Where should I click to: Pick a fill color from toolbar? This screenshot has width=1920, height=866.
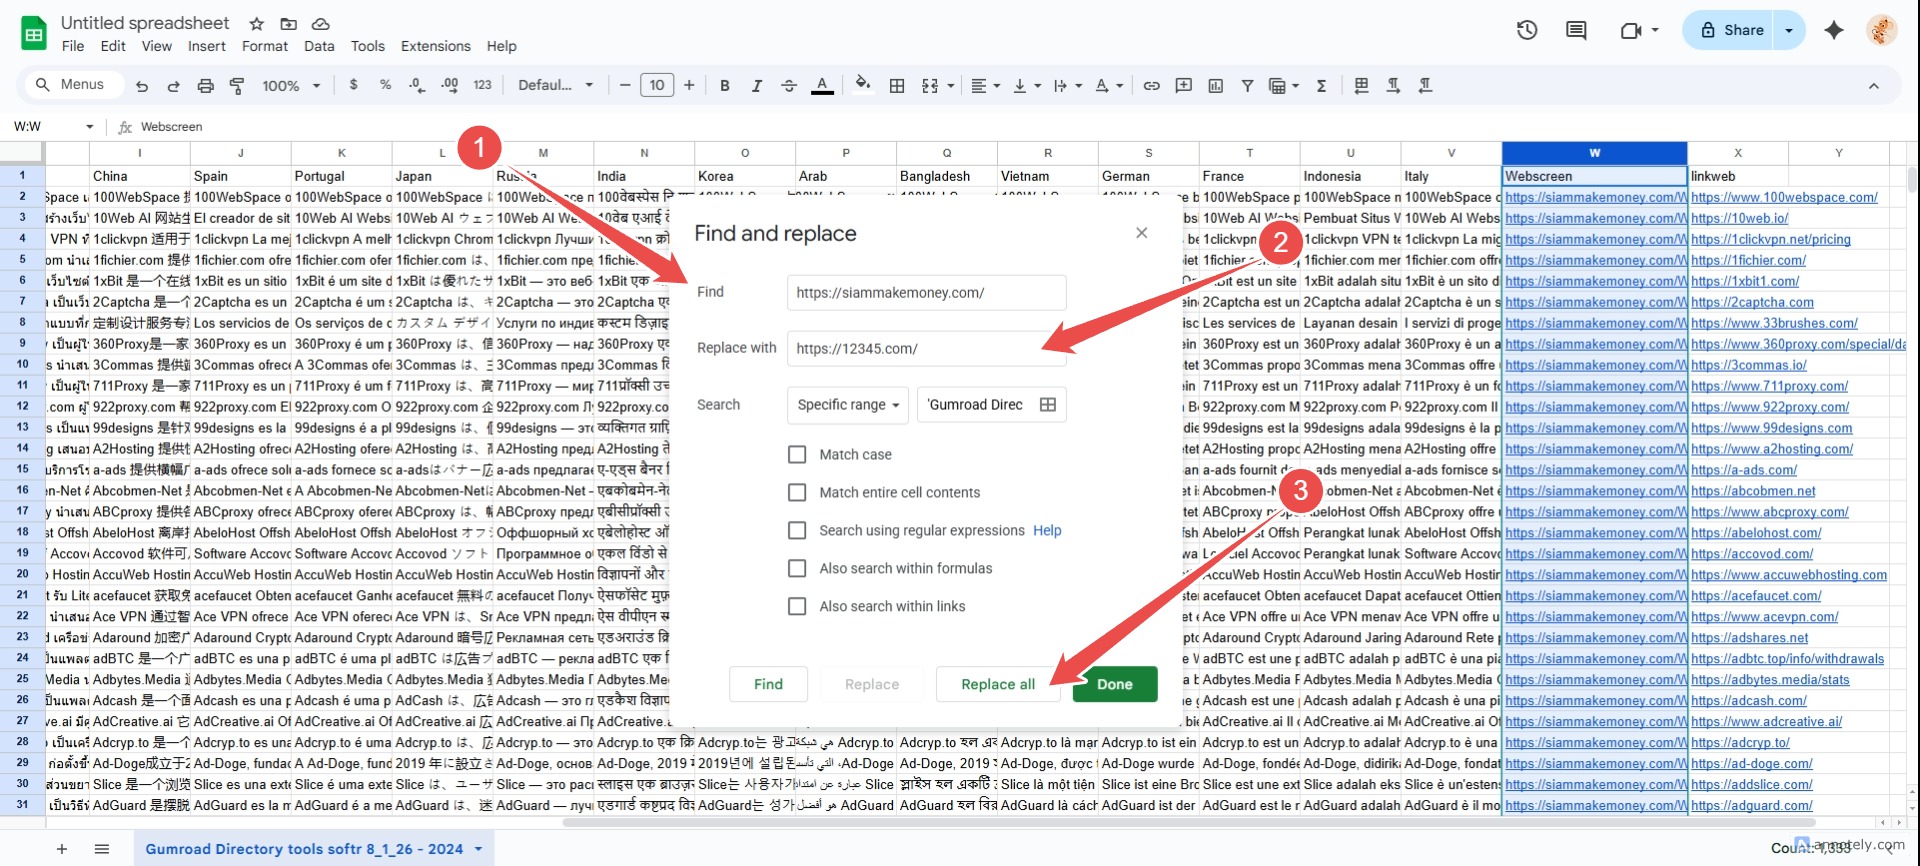pyautogui.click(x=863, y=86)
